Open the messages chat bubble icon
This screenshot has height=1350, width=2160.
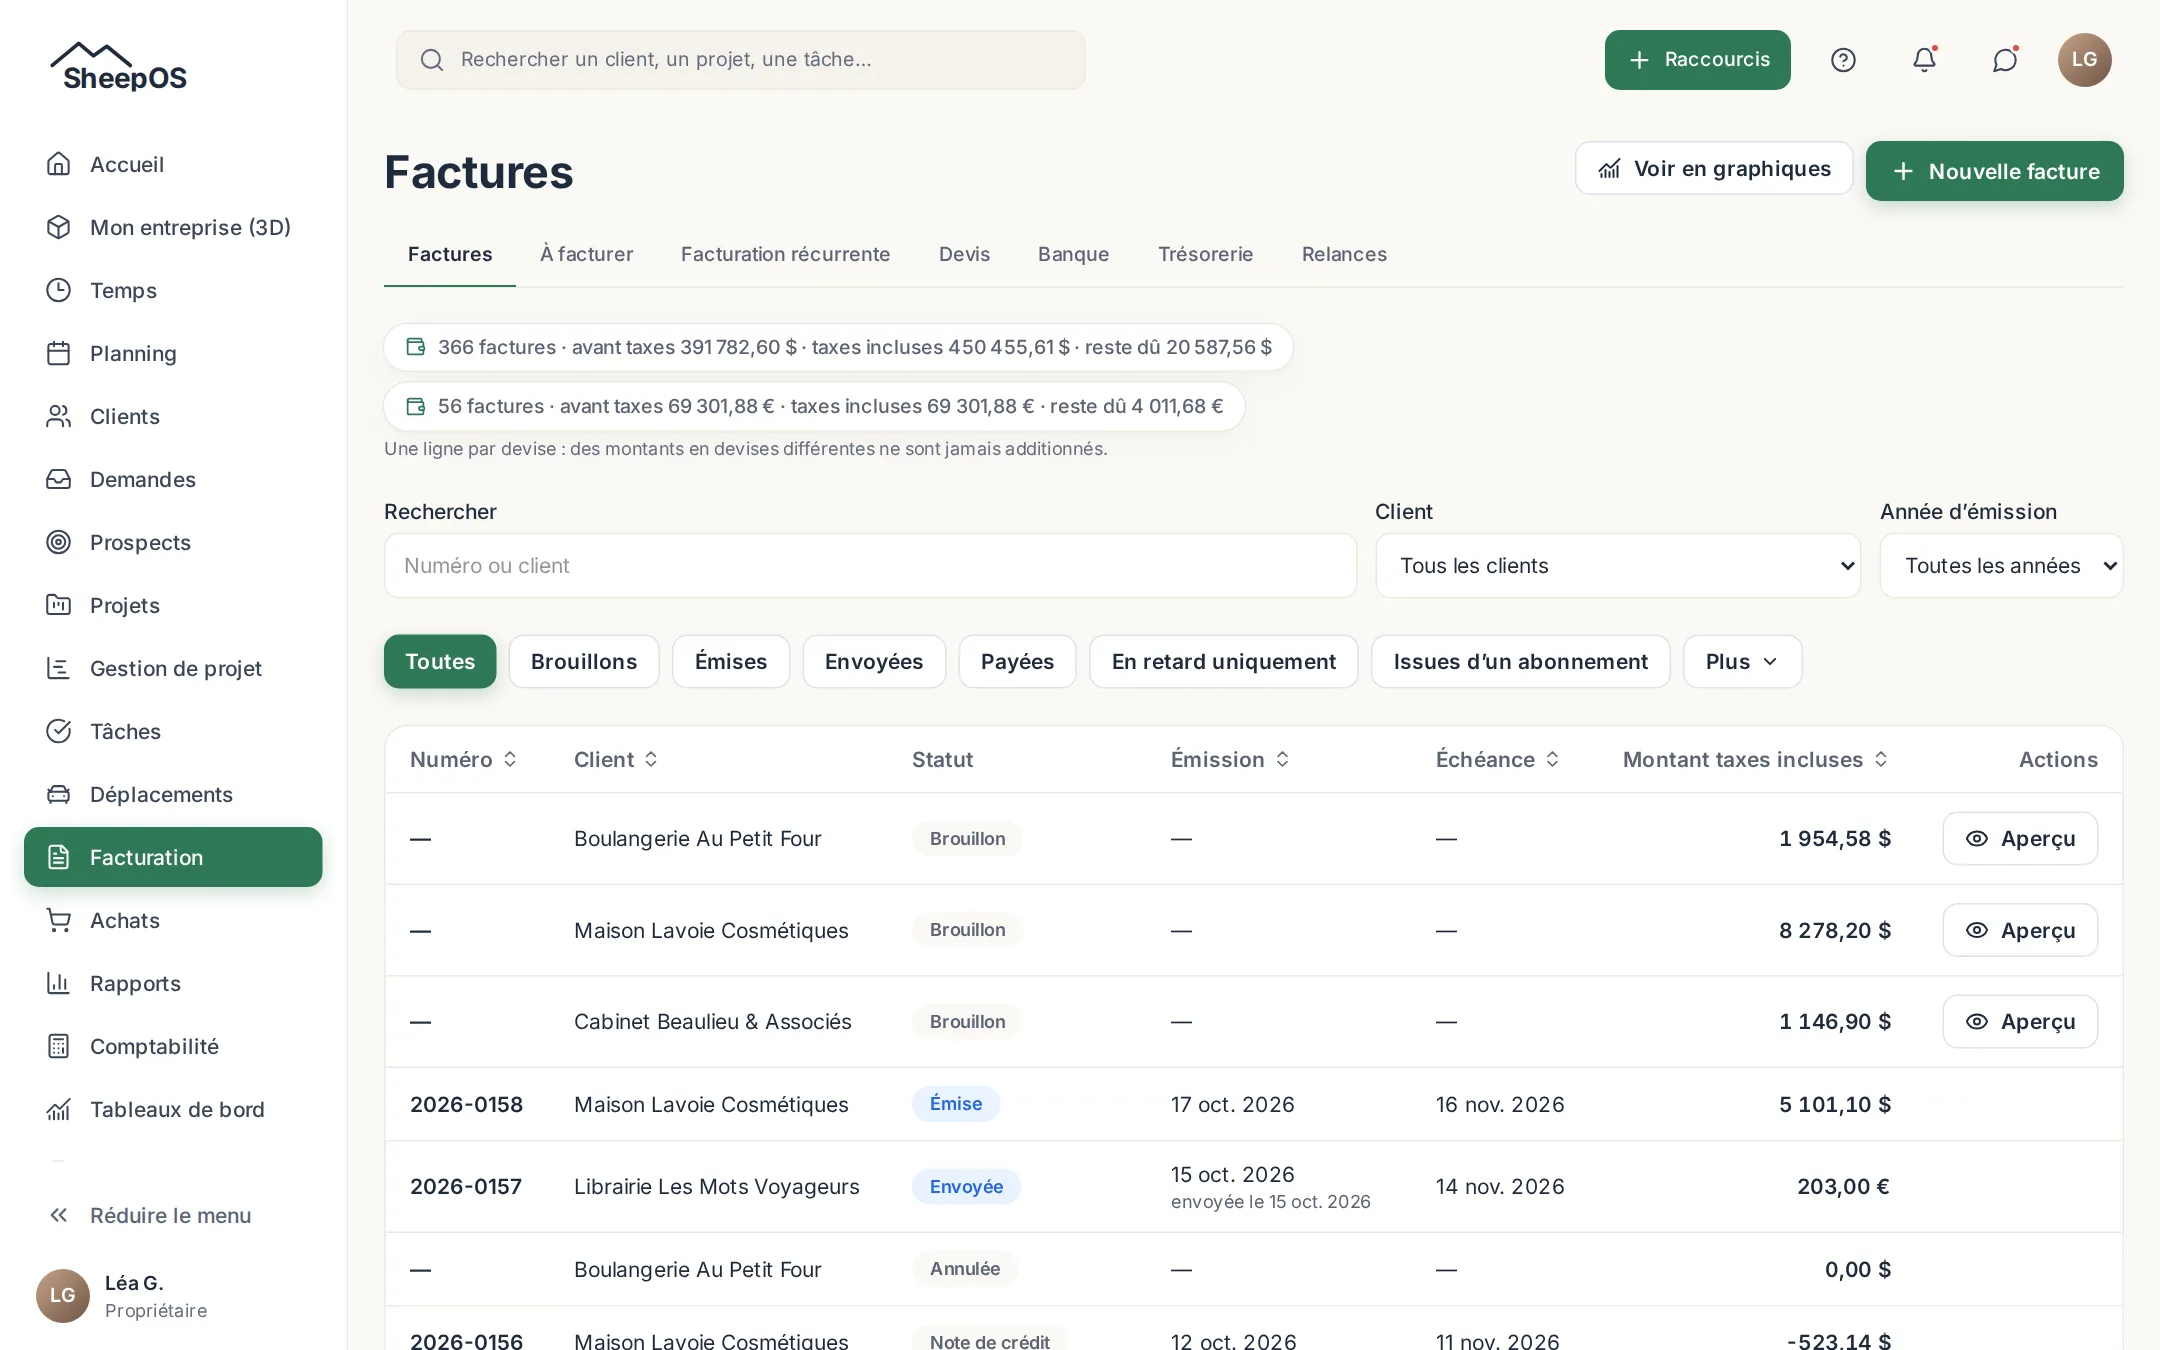[2005, 60]
